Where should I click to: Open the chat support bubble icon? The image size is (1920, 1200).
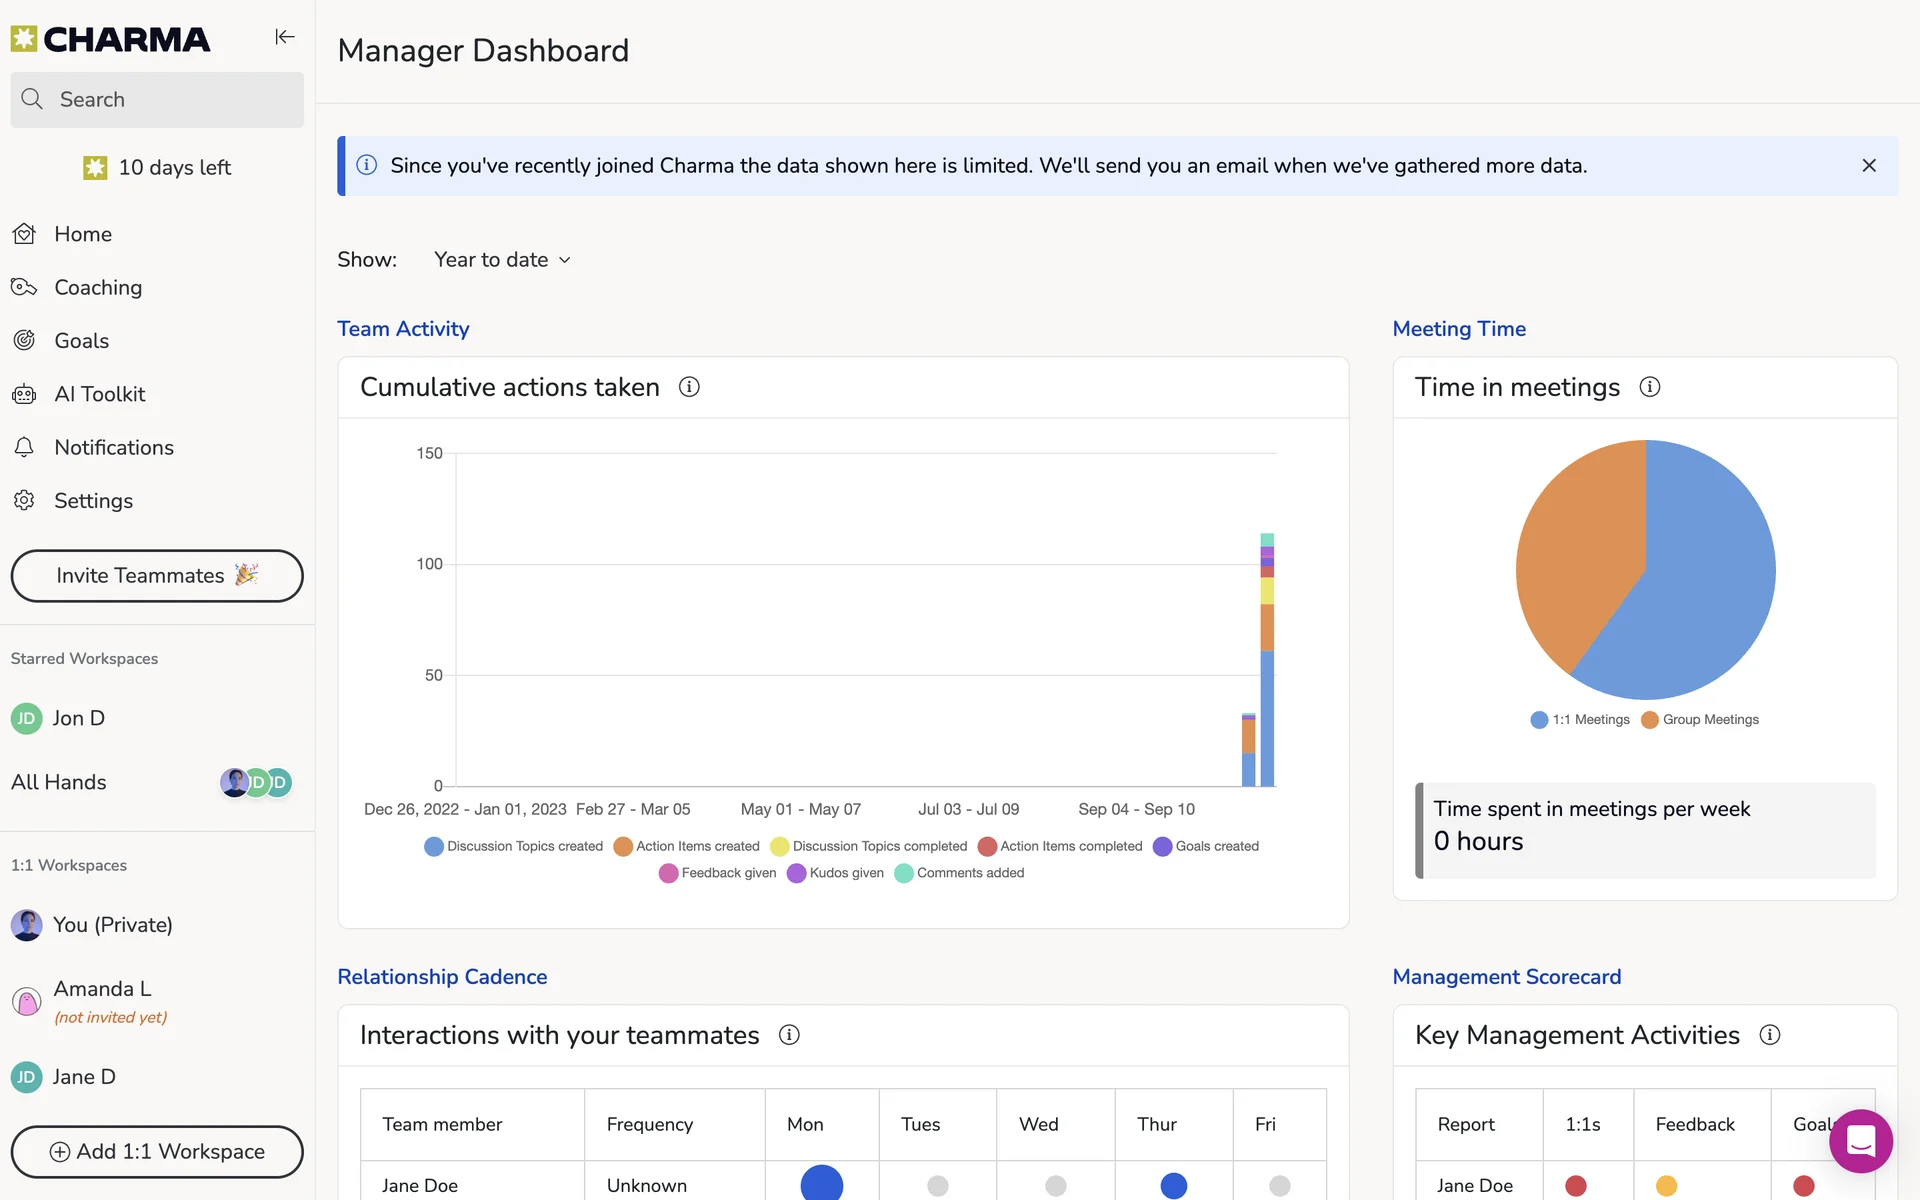click(1860, 1141)
